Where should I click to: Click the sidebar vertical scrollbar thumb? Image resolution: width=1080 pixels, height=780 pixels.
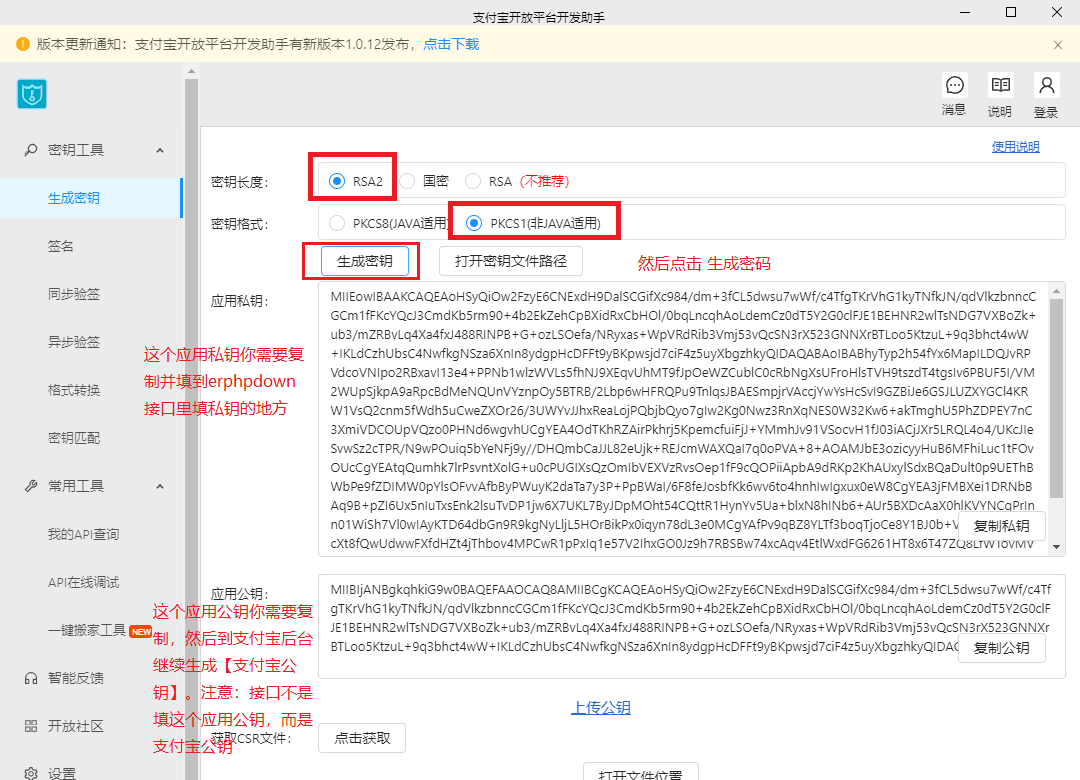pos(191,429)
